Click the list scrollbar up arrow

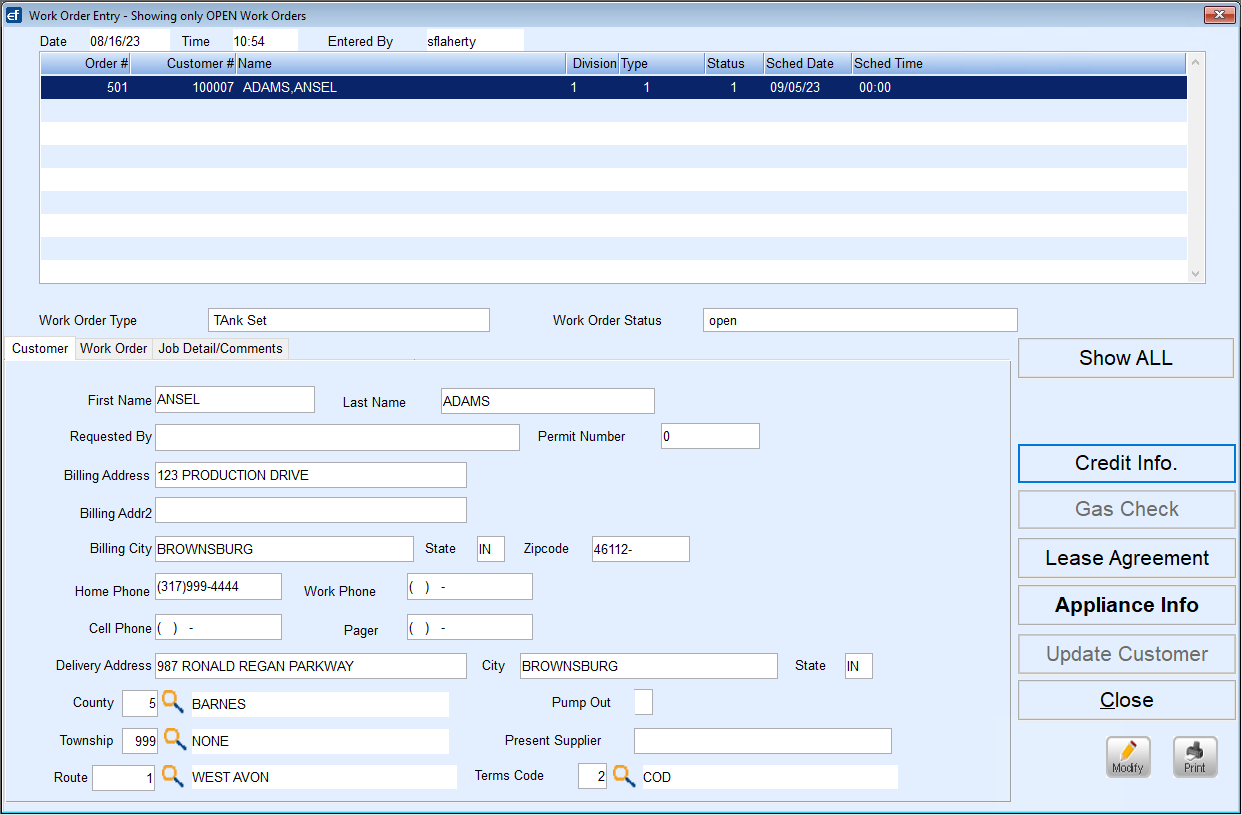click(1196, 62)
